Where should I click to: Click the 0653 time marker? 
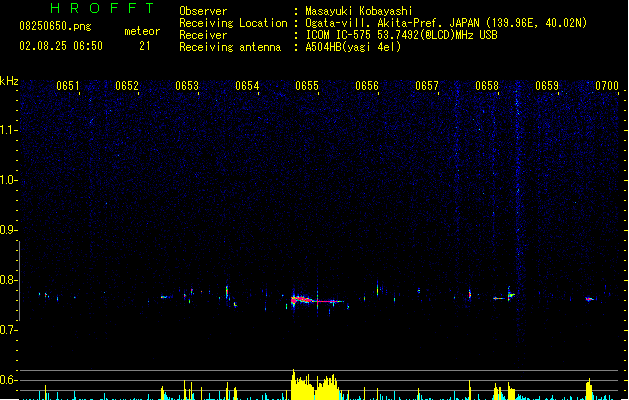pos(187,86)
